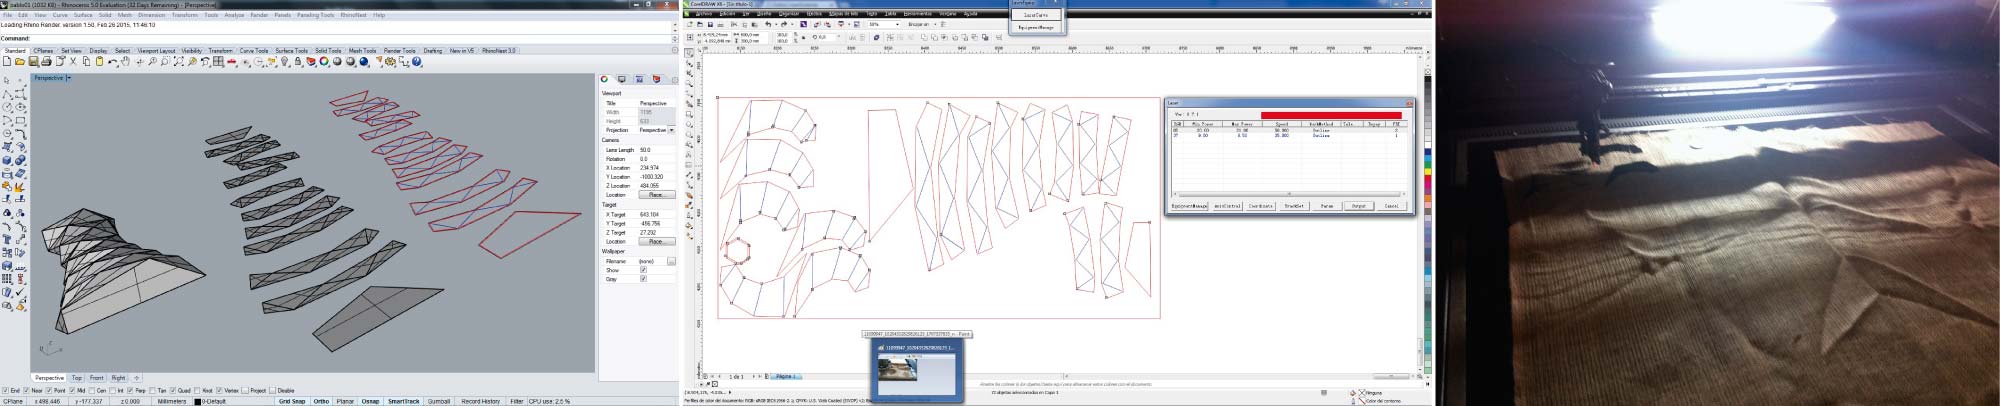Open Options gear icon in Rhino toolbar
The image size is (2000, 406).
[390, 61]
